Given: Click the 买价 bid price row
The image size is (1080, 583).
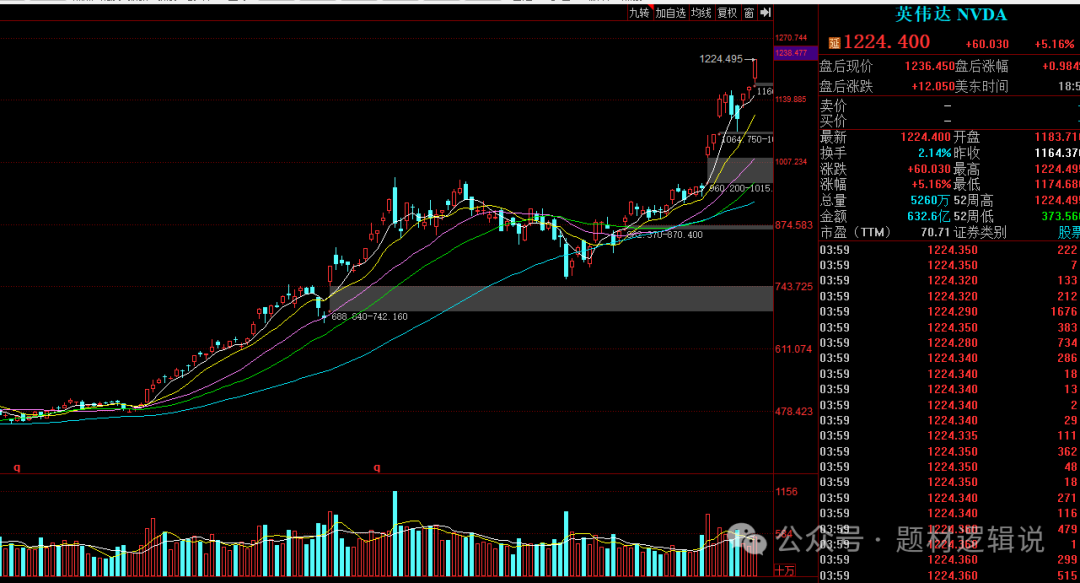Looking at the screenshot, I should point(949,121).
